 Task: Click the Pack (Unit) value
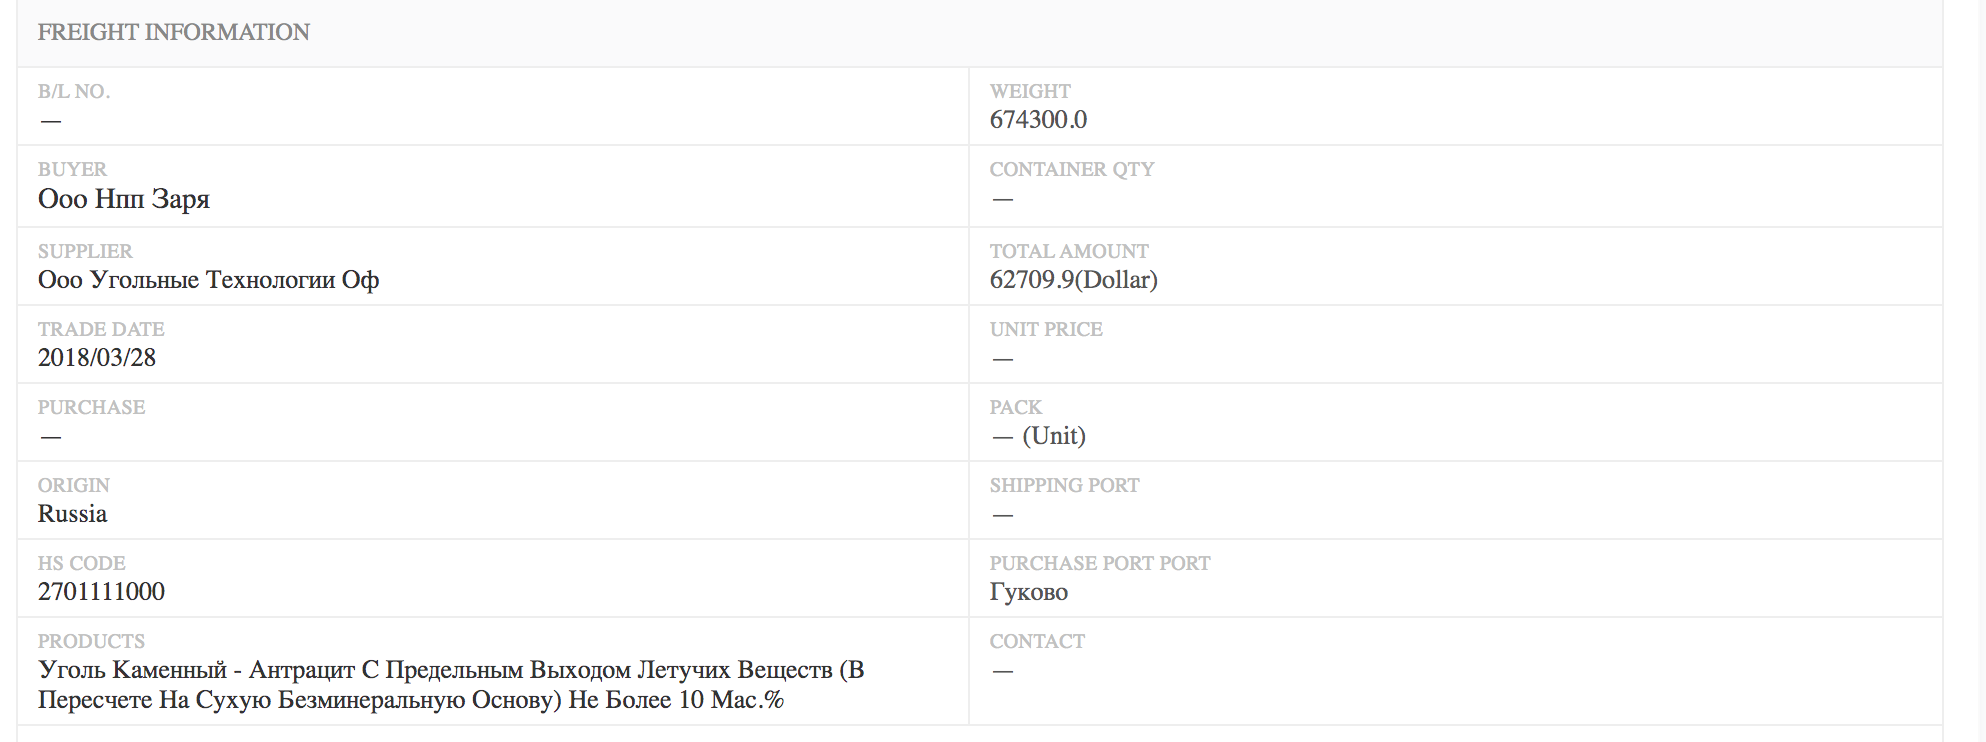[x=1039, y=436]
